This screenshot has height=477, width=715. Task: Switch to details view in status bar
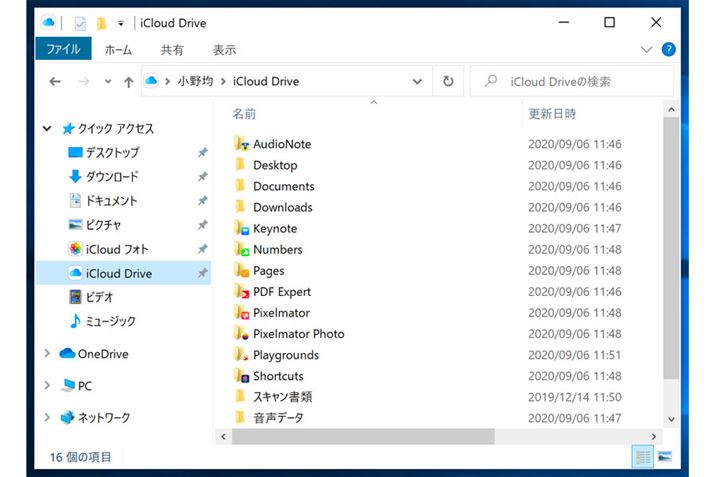click(643, 457)
